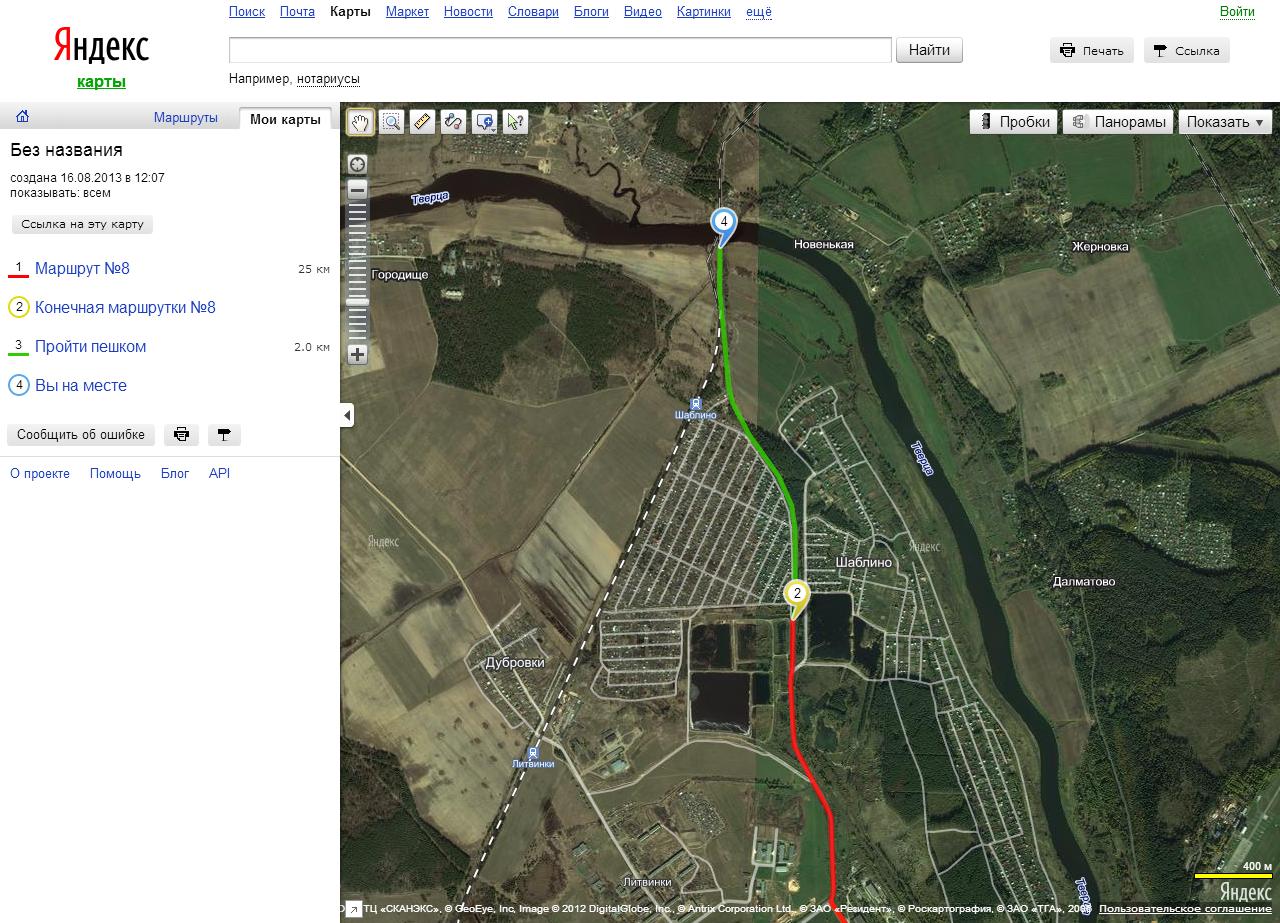Click the нотариусы example link
Screen dimensions: 1280x923
point(328,79)
